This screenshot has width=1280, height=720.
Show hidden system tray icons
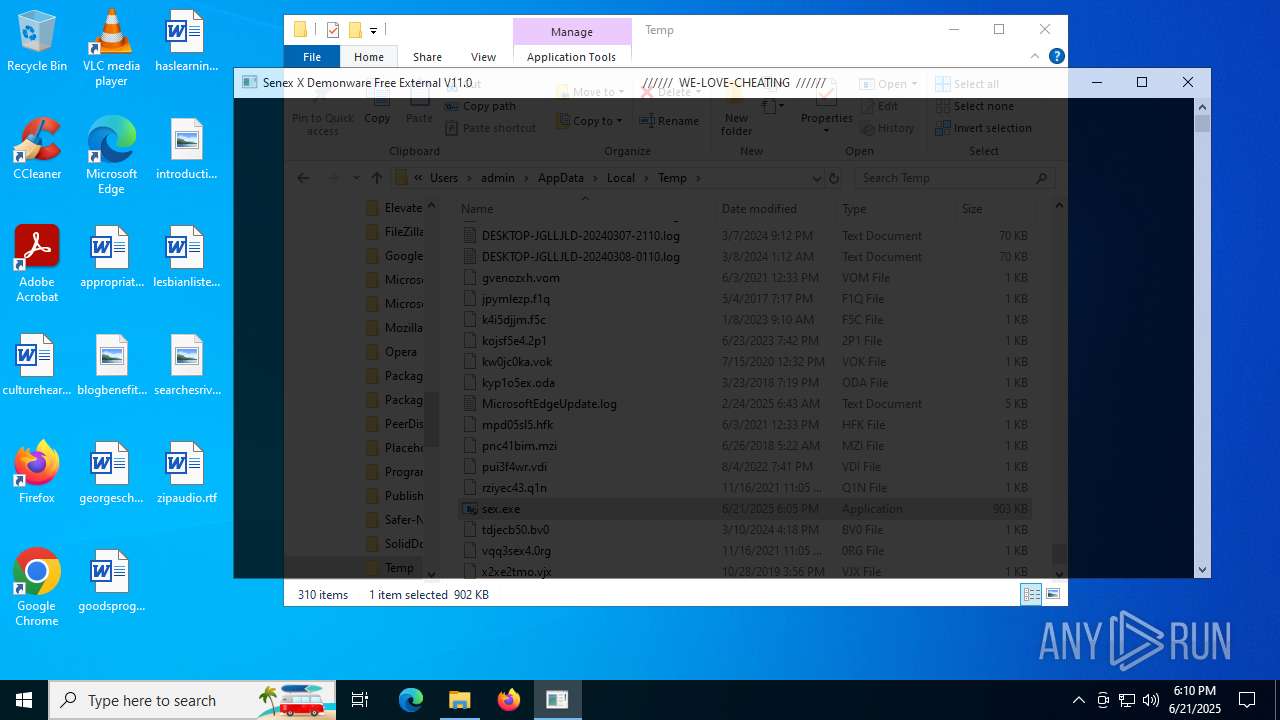click(x=1078, y=700)
